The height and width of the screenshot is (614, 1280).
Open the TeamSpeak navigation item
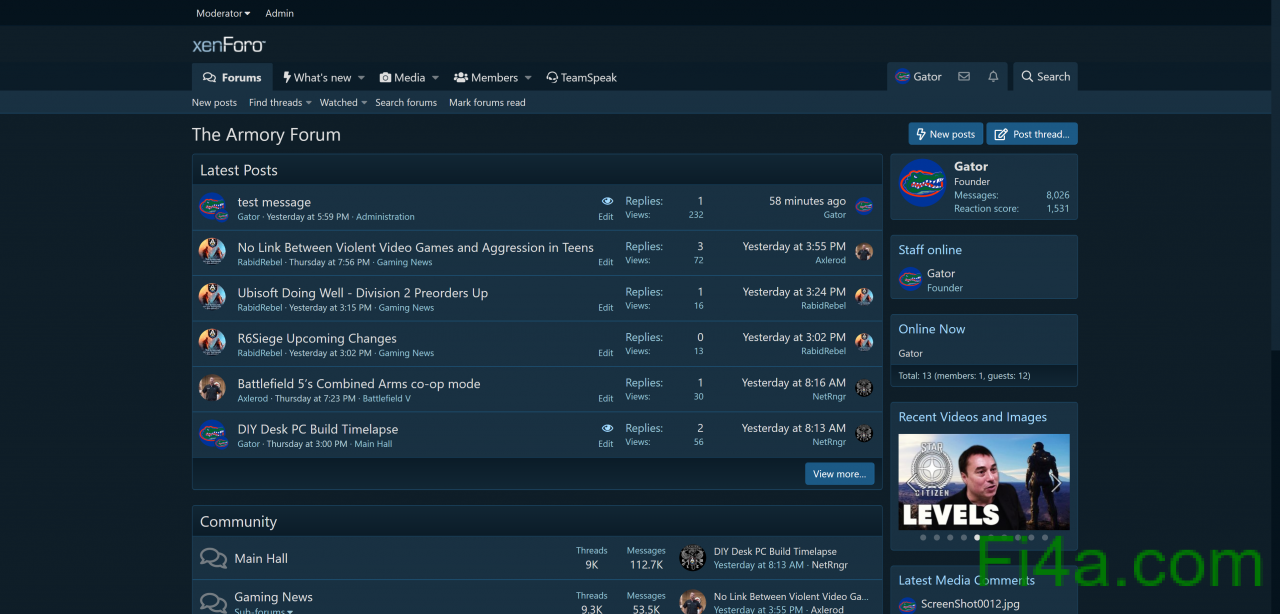581,78
